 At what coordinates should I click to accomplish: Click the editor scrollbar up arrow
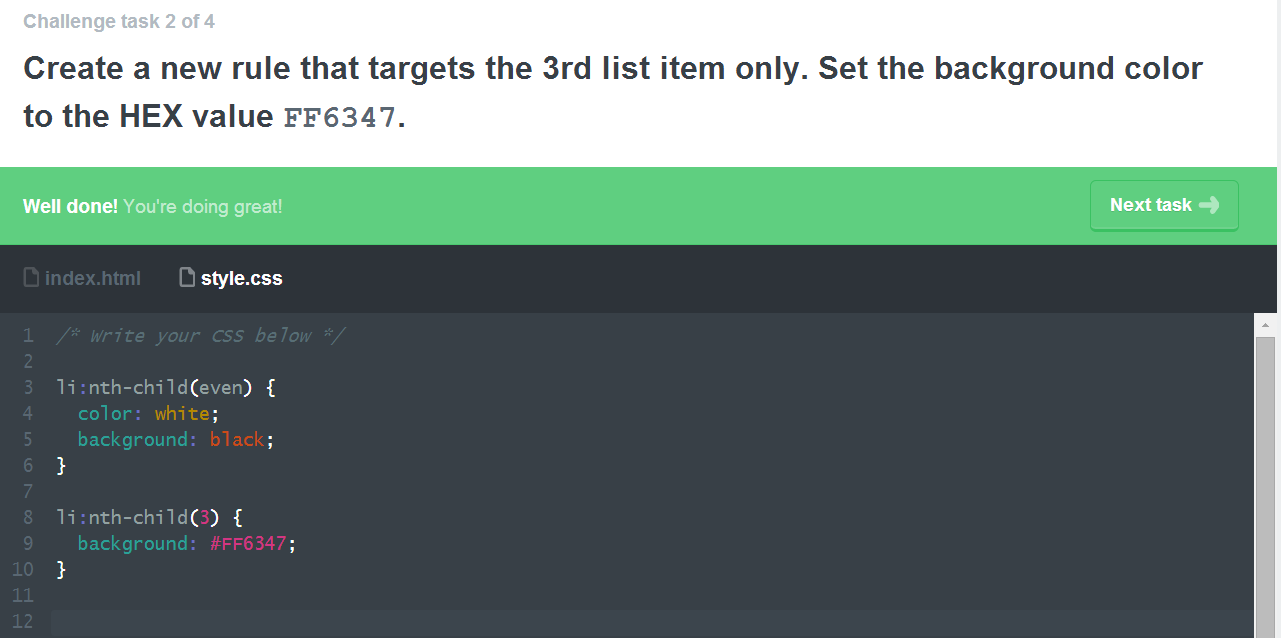1265,325
